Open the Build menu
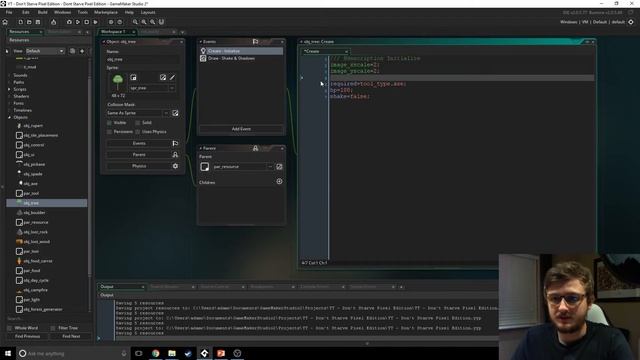This screenshot has width=640, height=360. [x=42, y=12]
